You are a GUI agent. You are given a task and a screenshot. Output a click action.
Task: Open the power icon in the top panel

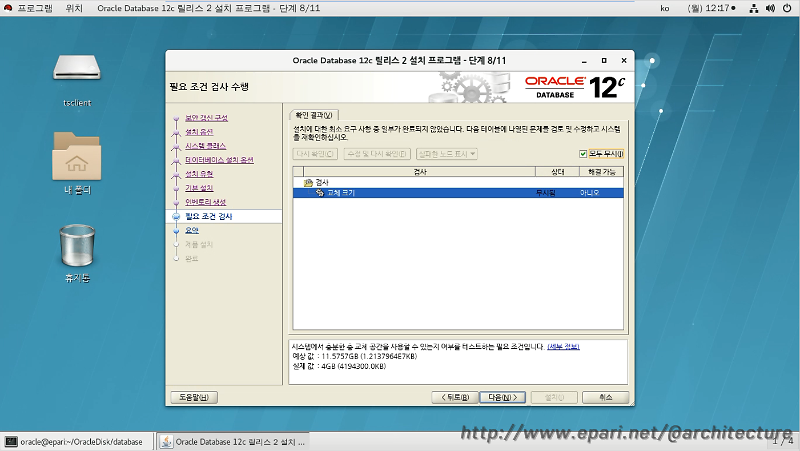pos(787,8)
